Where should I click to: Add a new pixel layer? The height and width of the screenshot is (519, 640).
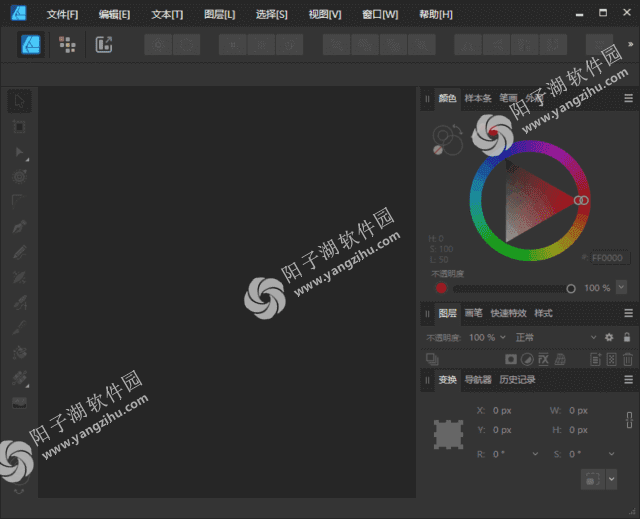coord(611,359)
